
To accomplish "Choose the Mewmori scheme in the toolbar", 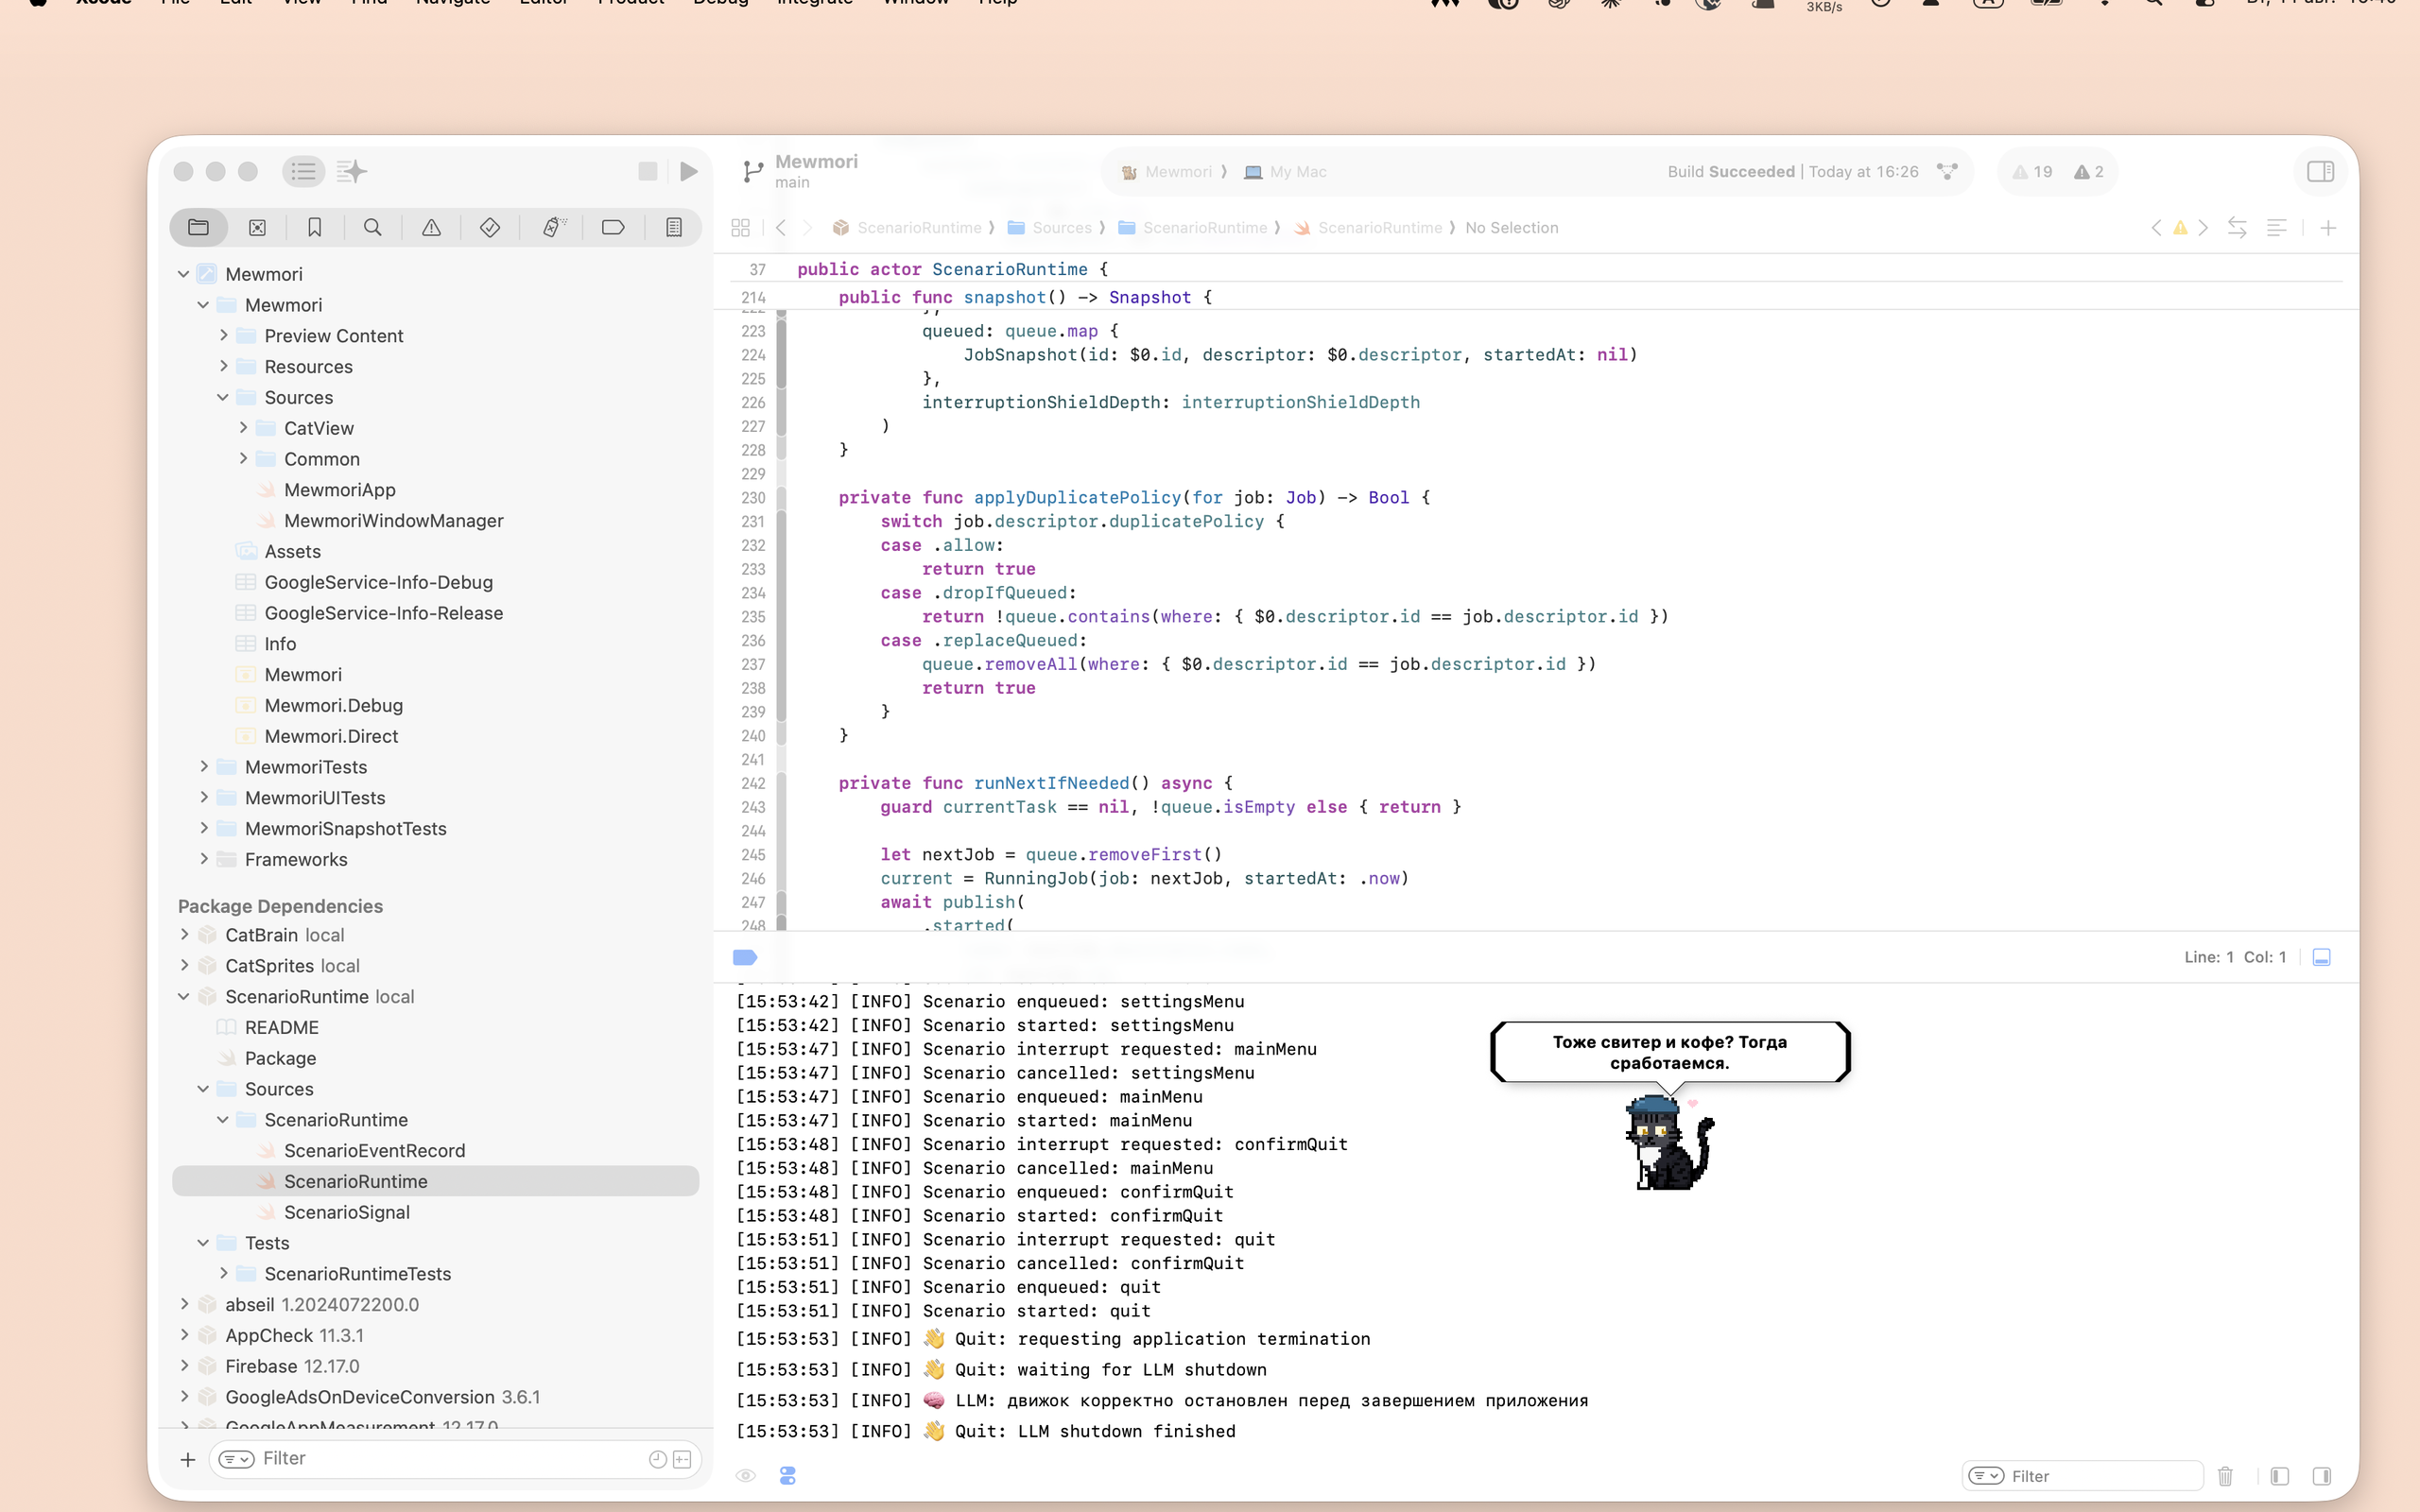I will 1167,172.
